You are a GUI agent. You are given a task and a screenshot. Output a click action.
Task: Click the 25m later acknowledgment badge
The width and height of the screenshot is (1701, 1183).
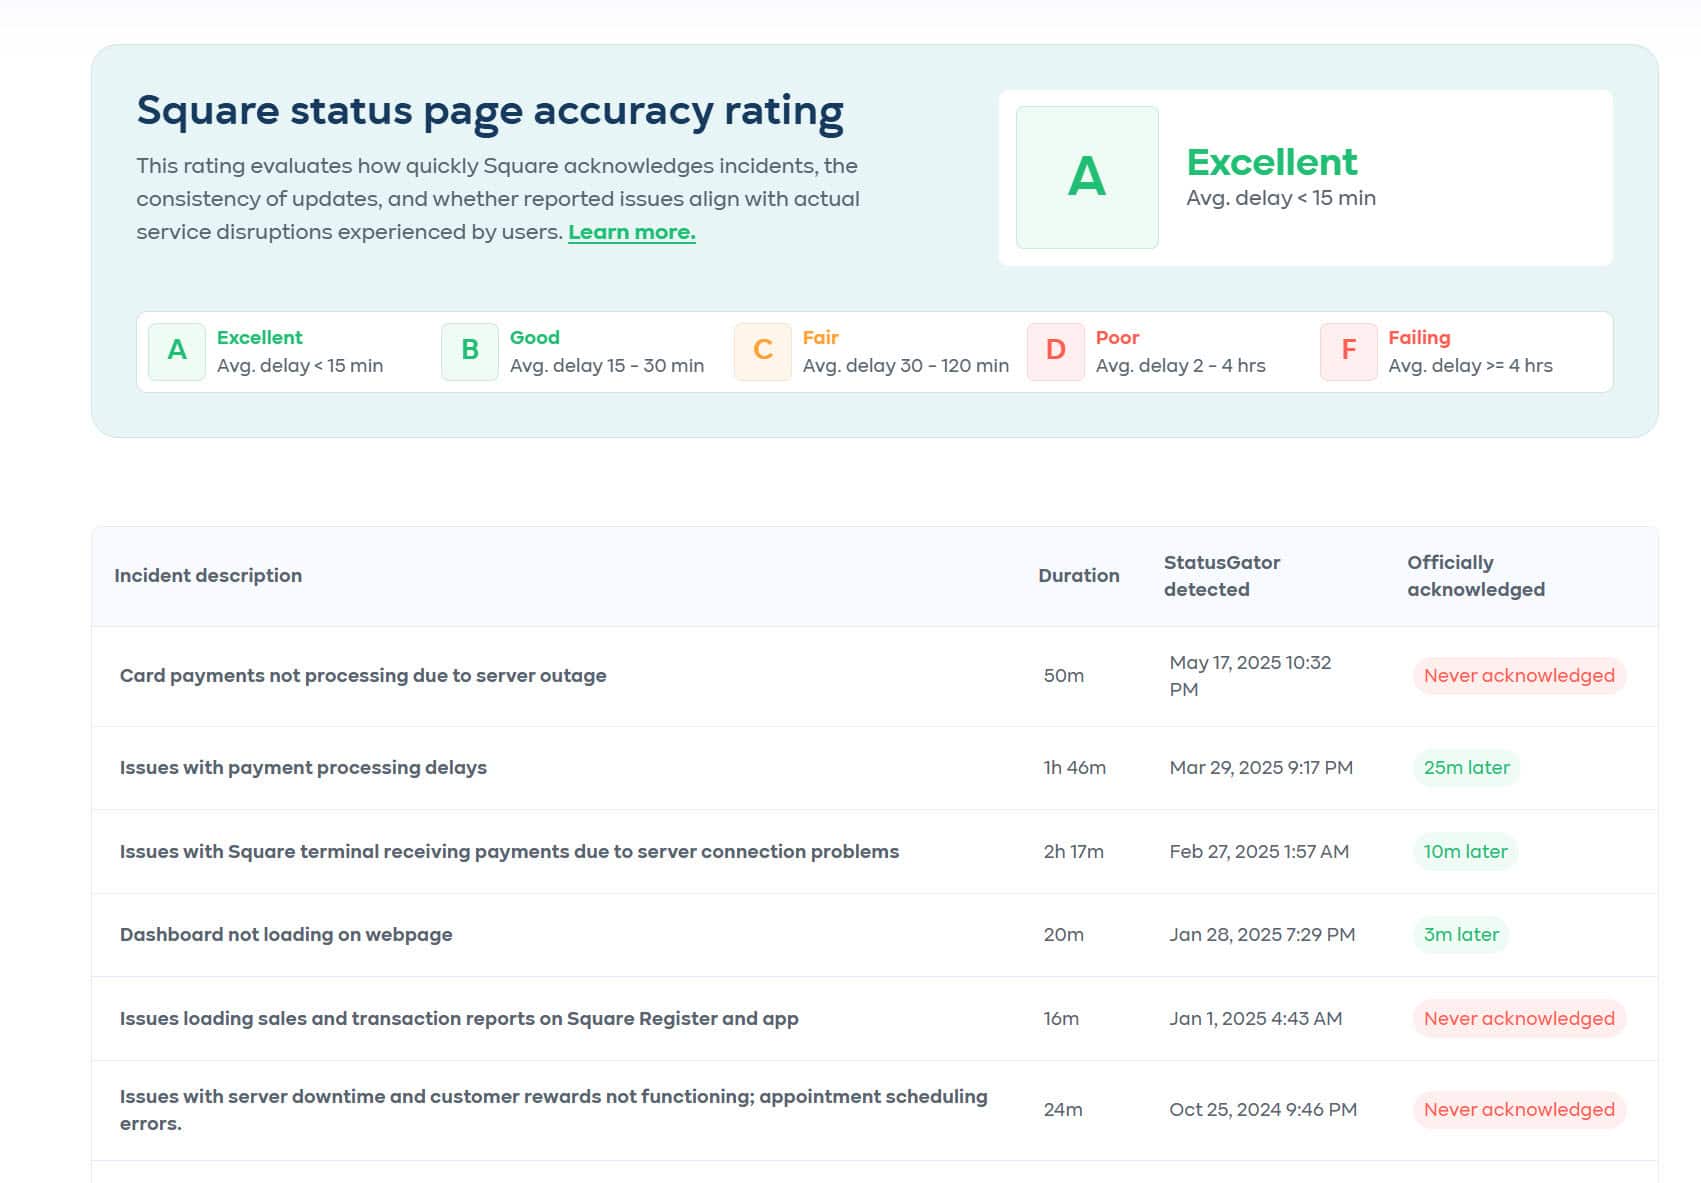[x=1466, y=768]
